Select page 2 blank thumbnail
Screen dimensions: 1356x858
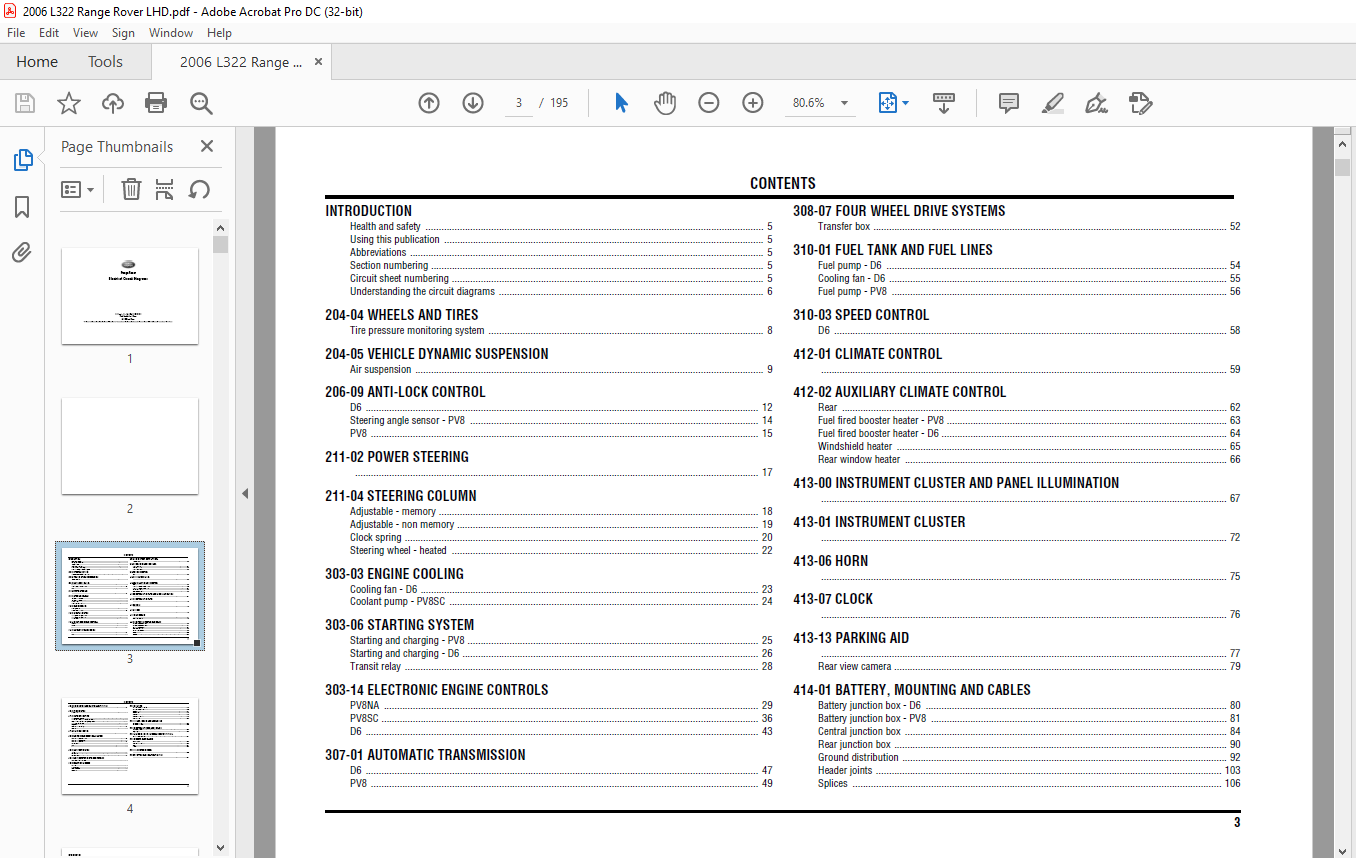[x=130, y=446]
